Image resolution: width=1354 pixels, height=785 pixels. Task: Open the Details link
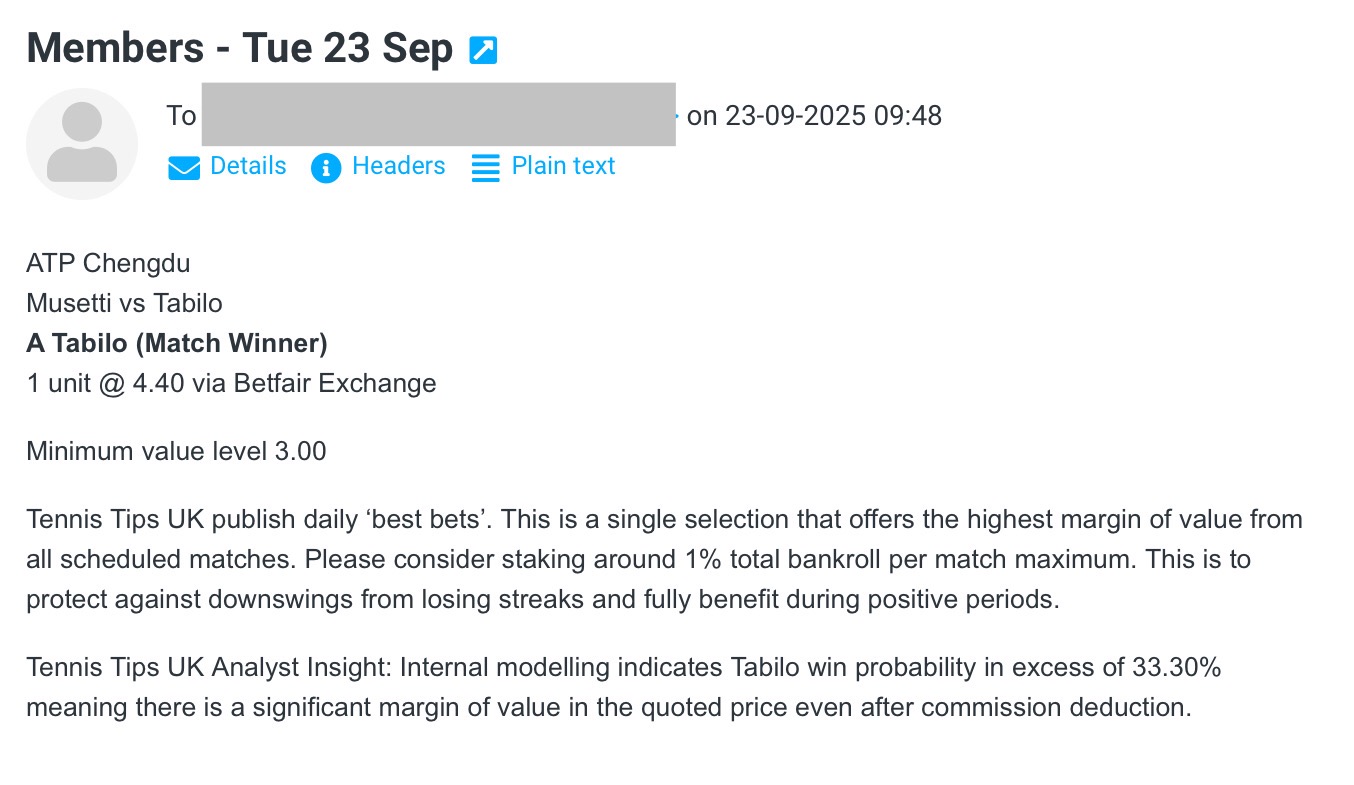tap(248, 166)
